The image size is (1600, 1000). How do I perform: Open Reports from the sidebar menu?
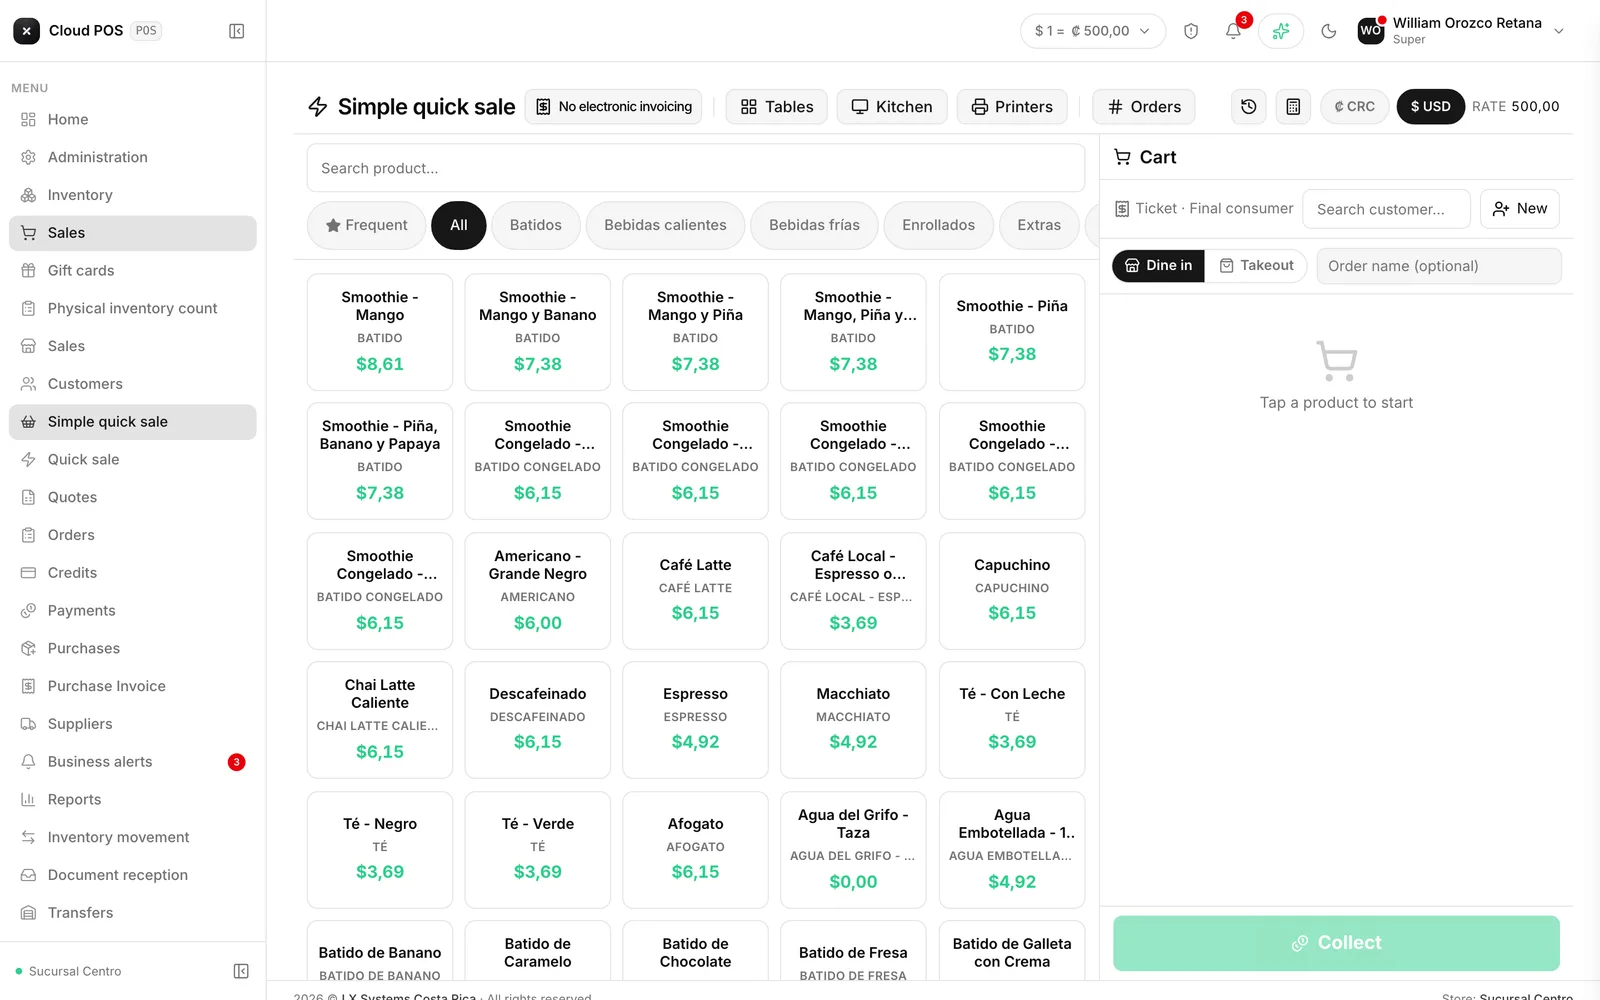[x=133, y=800]
